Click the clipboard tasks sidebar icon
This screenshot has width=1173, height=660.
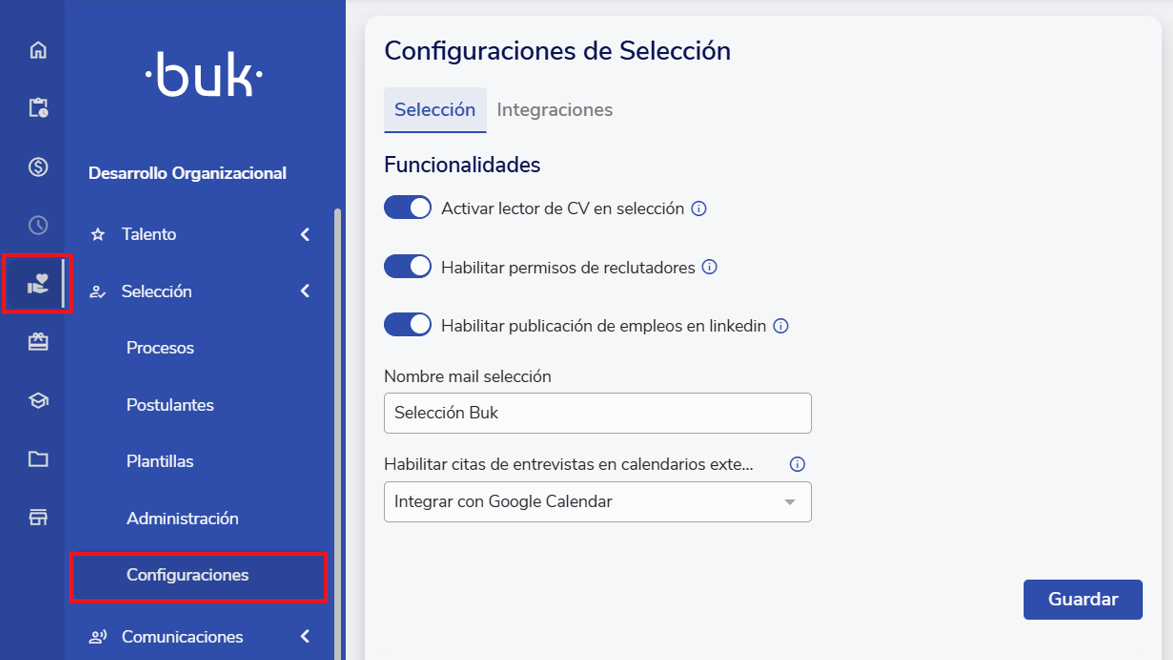(x=38, y=108)
